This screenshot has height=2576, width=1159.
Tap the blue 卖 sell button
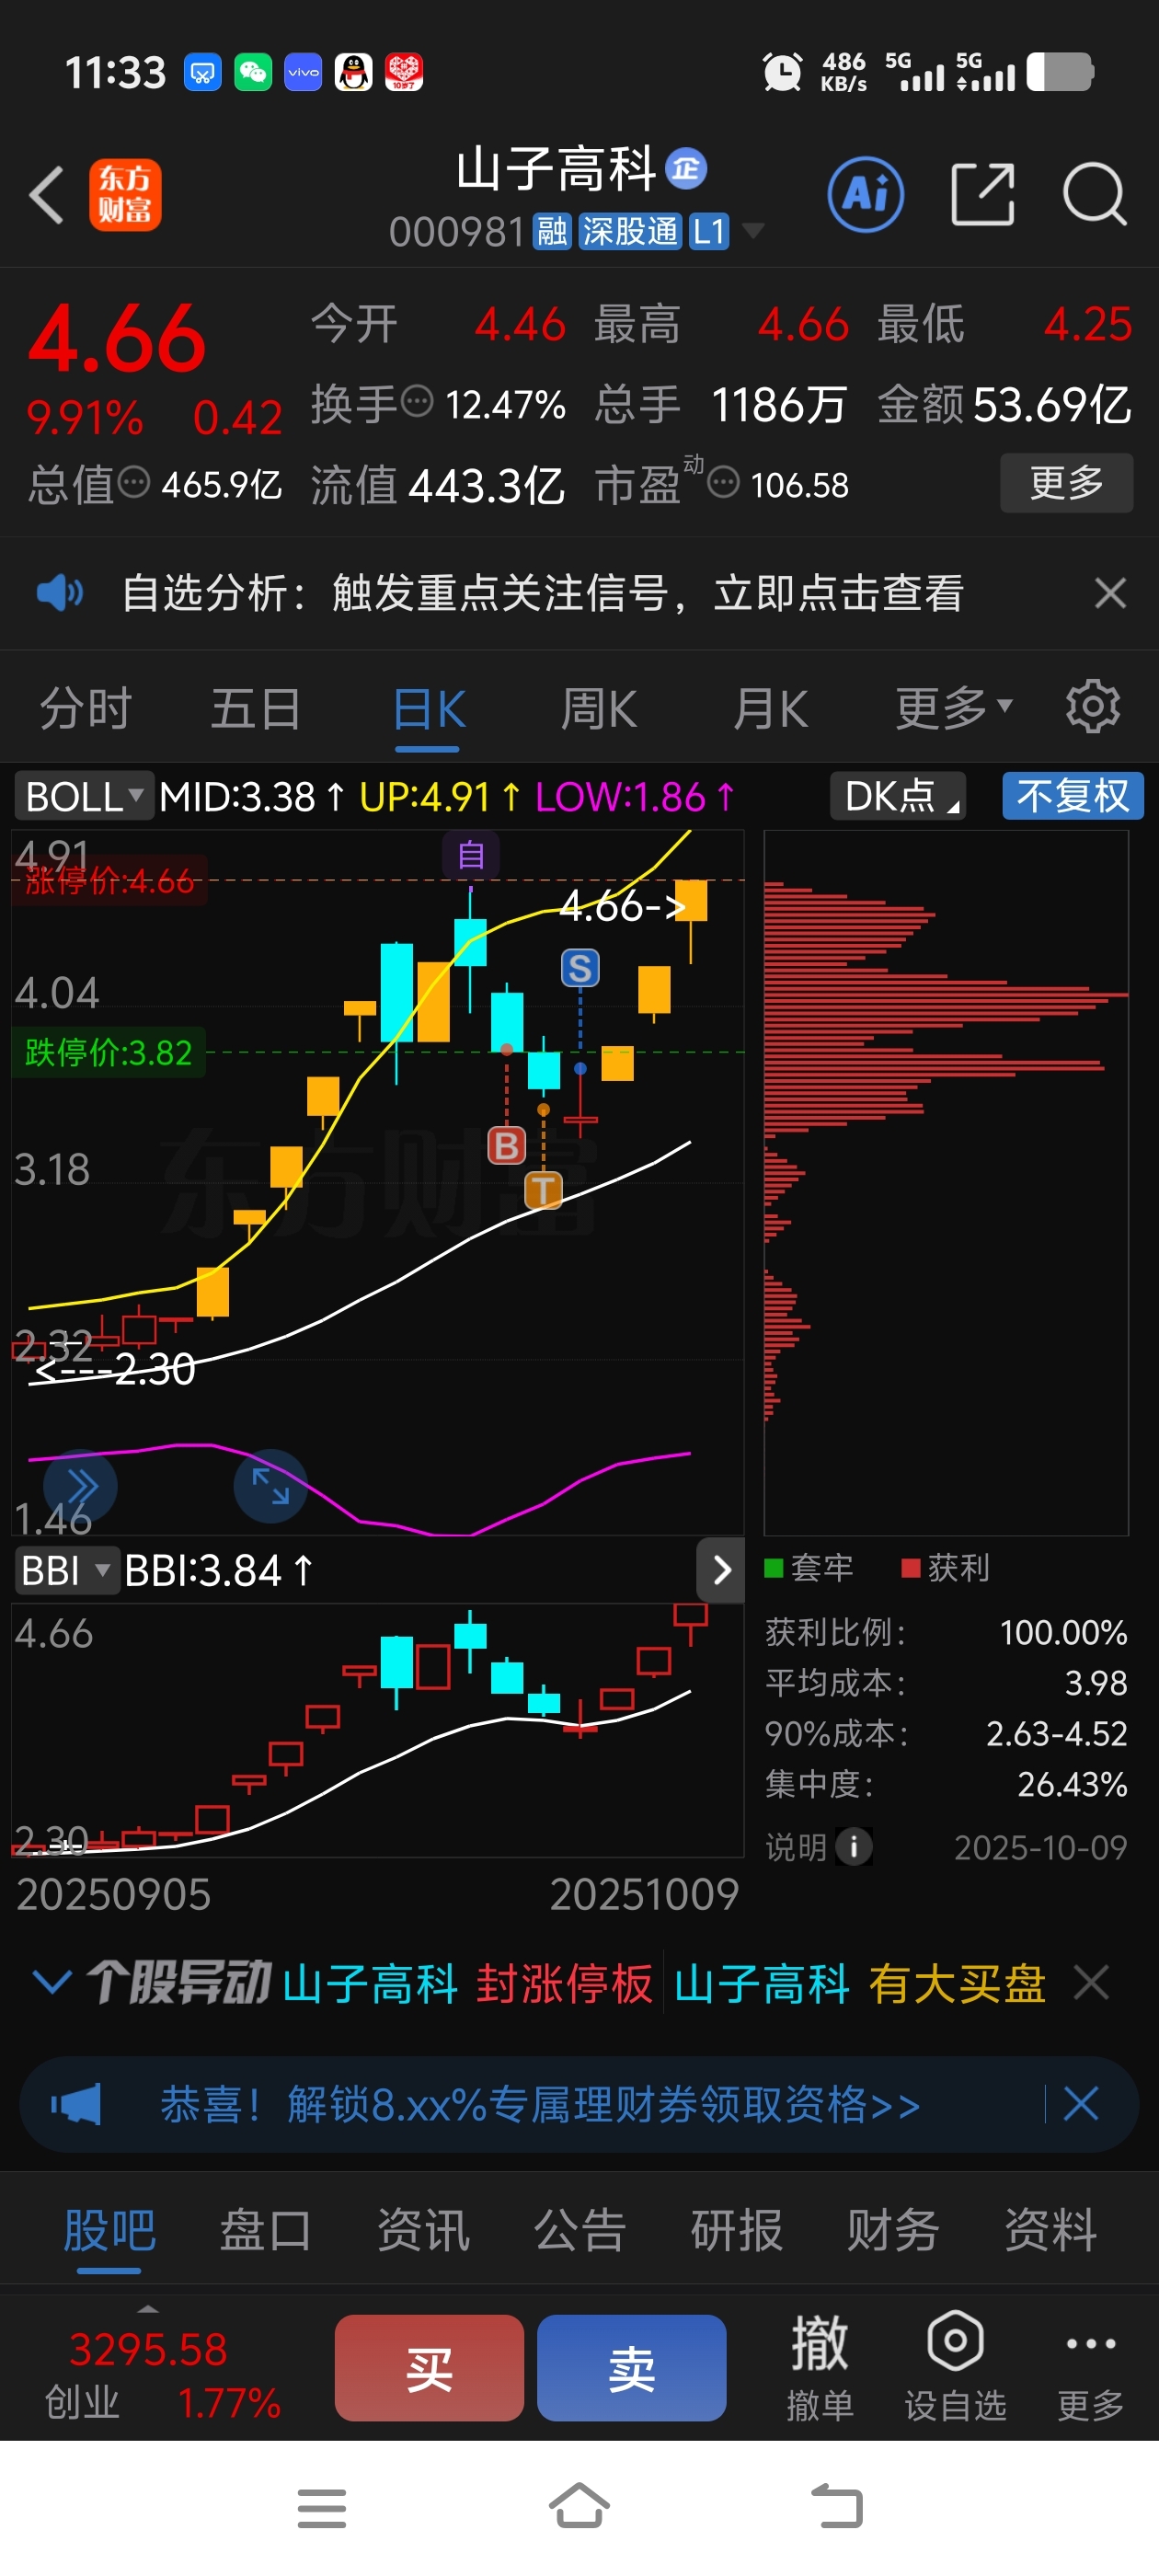coord(632,2367)
